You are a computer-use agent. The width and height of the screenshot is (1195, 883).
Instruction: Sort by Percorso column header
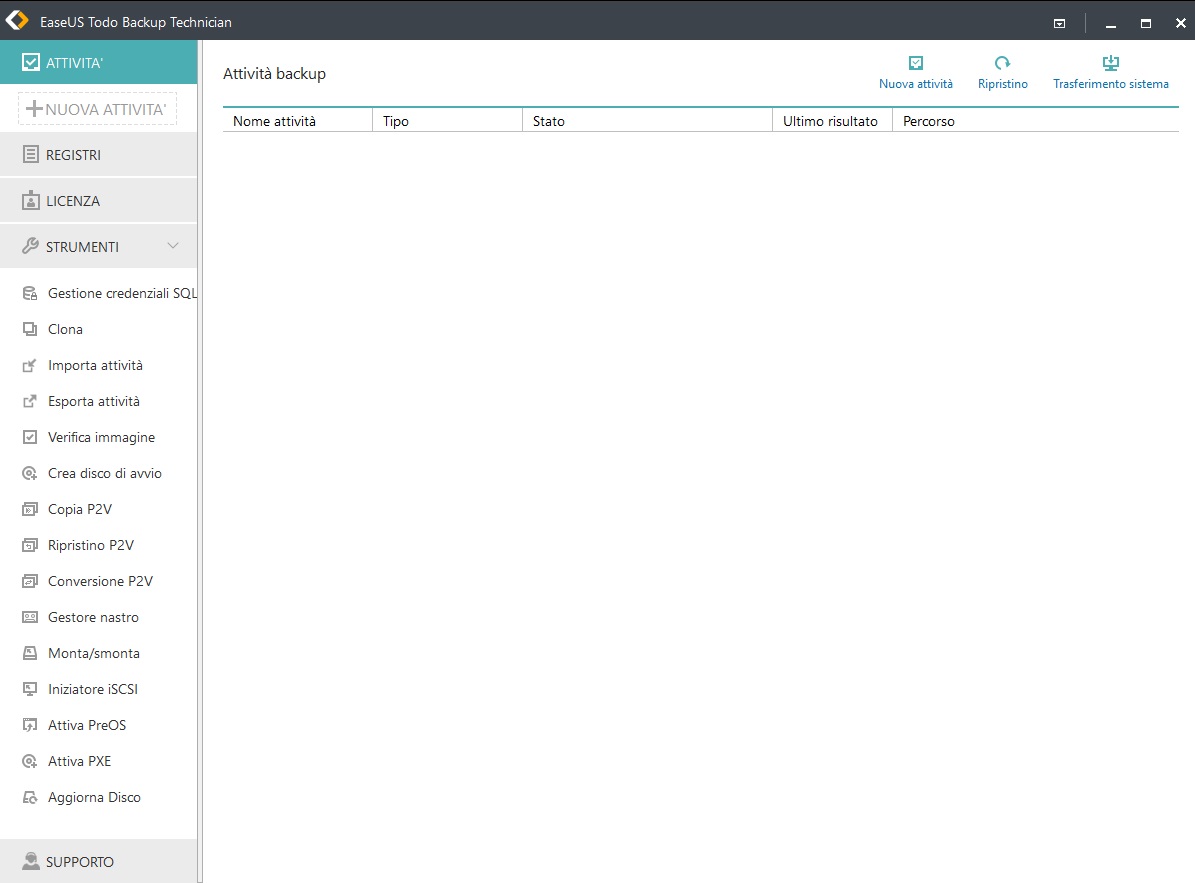[1036, 121]
